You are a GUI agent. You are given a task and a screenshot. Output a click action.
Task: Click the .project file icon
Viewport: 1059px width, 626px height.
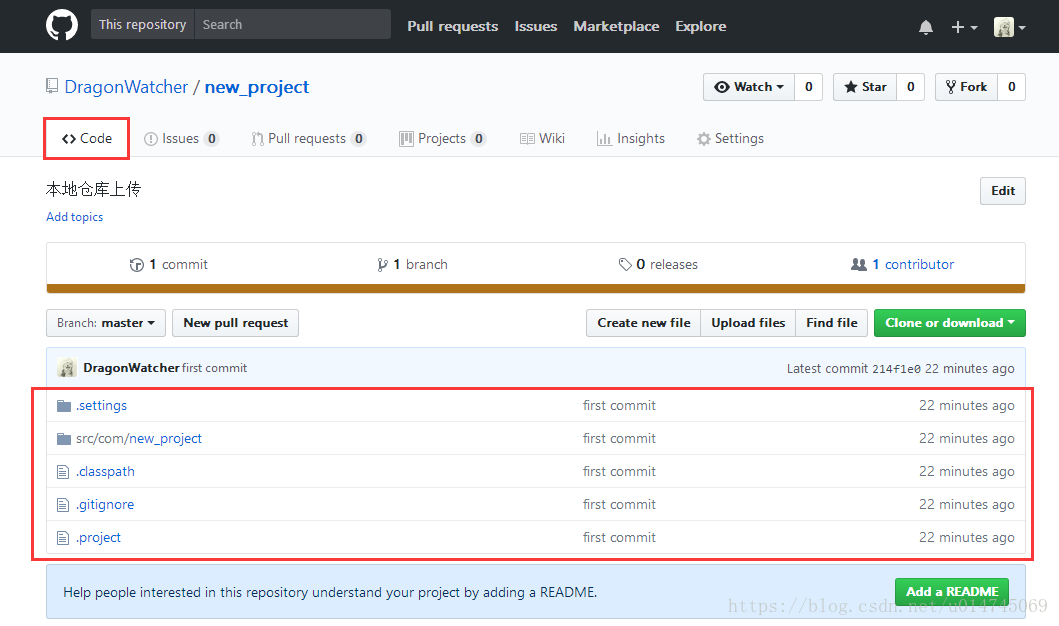pyautogui.click(x=63, y=538)
